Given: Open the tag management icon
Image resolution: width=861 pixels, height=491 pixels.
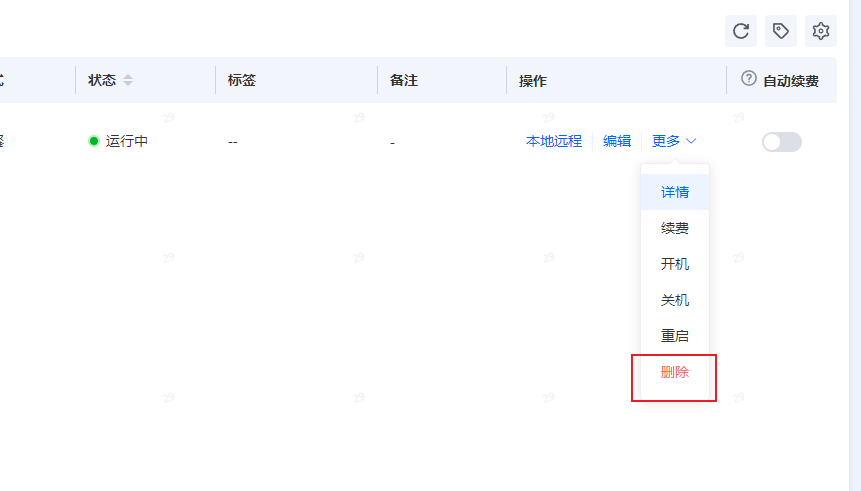Looking at the screenshot, I should 781,31.
